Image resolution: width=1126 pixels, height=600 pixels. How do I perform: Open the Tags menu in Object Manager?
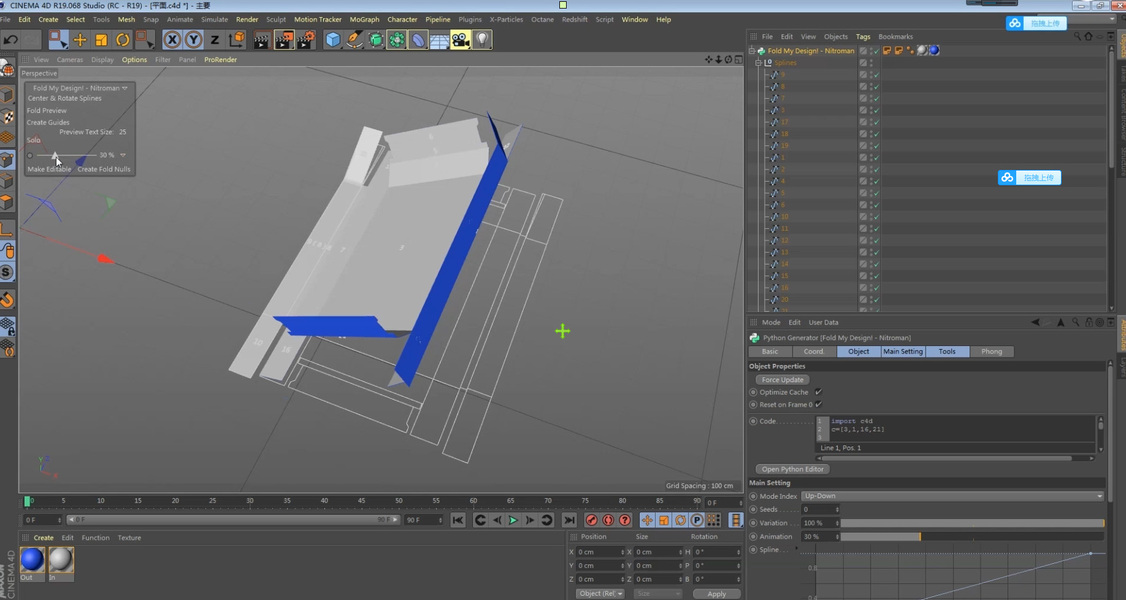(x=863, y=37)
